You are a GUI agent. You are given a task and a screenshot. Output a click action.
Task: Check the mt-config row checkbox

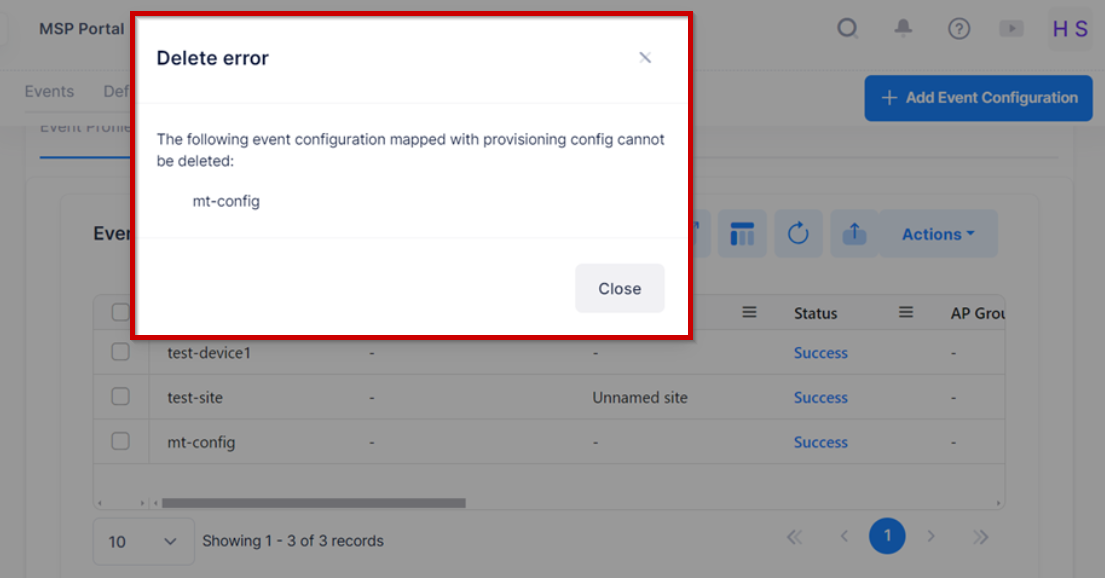(120, 442)
